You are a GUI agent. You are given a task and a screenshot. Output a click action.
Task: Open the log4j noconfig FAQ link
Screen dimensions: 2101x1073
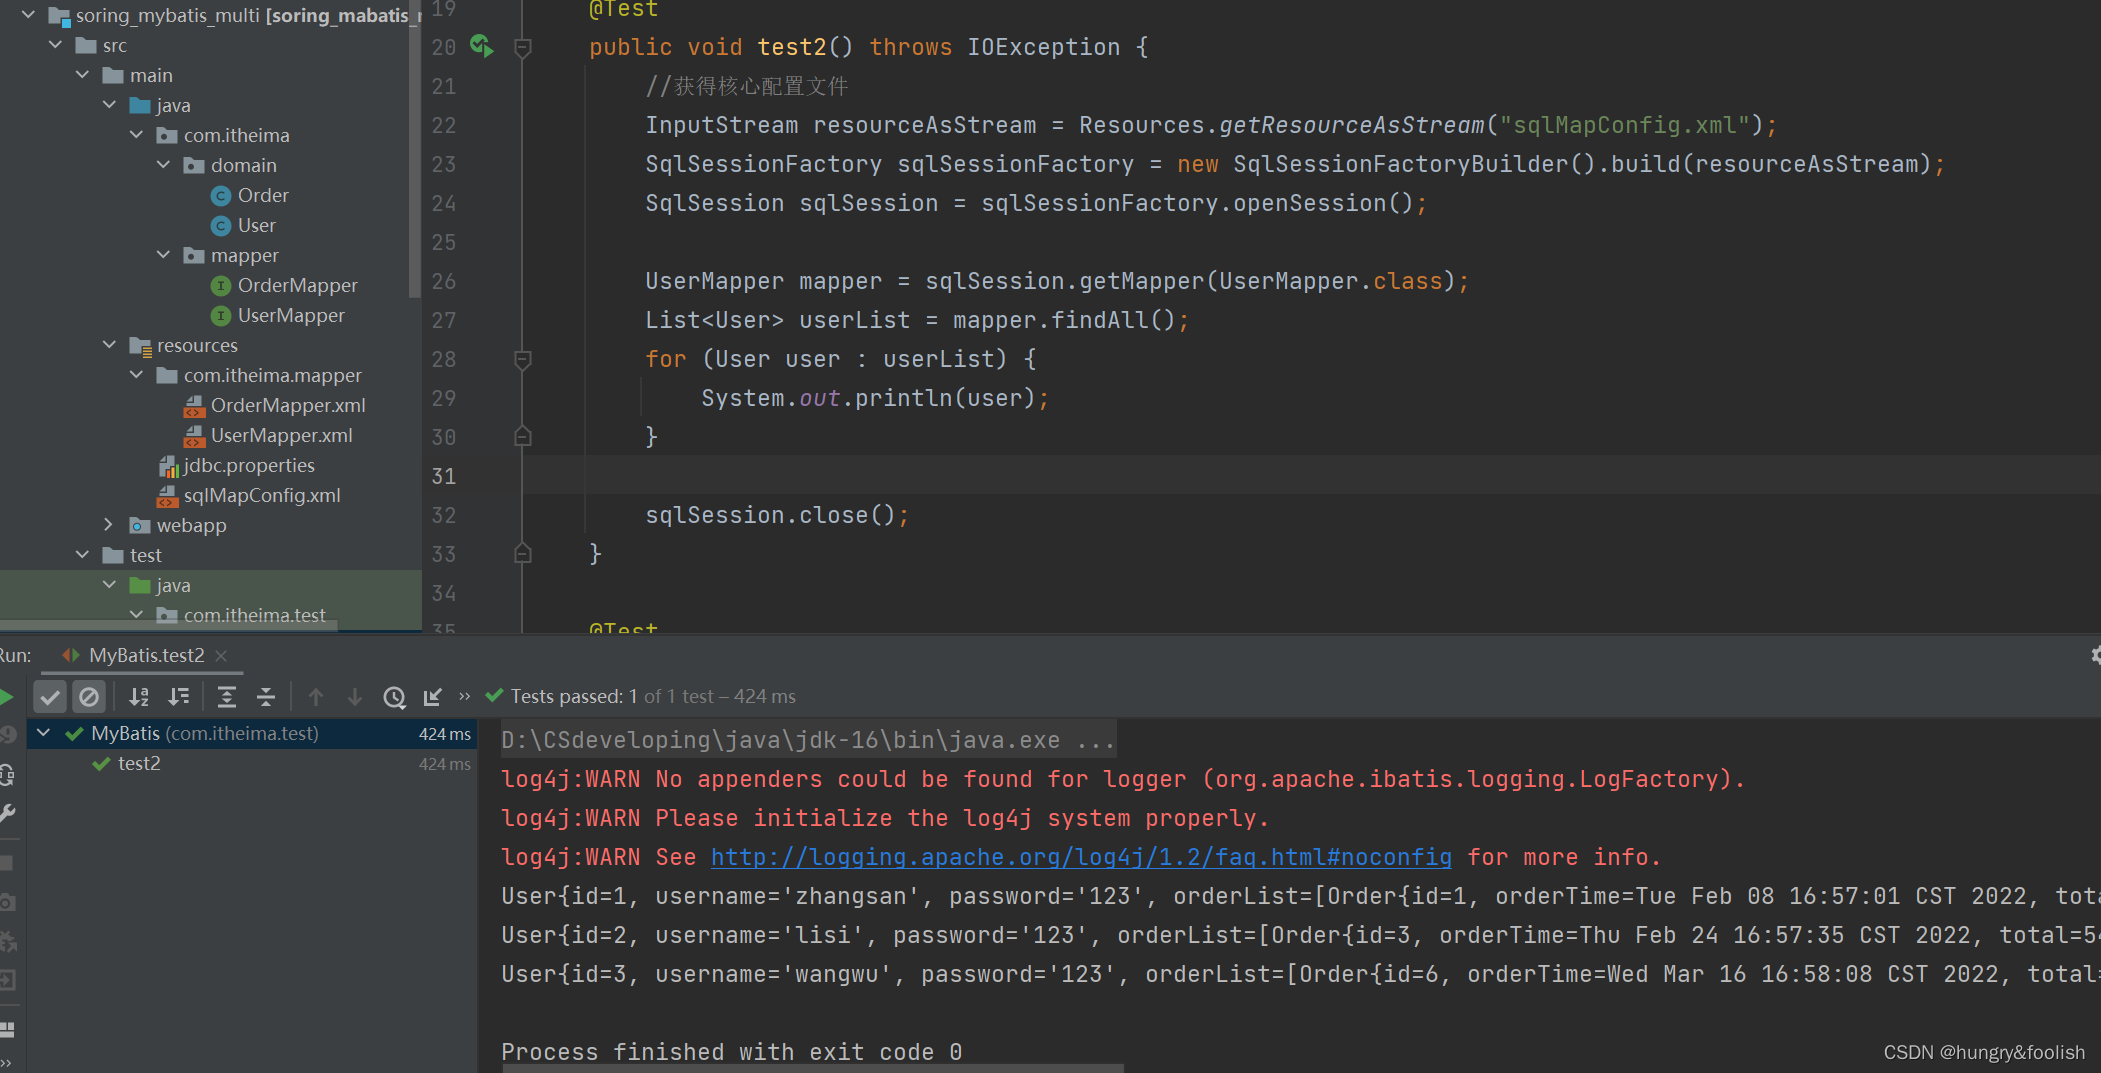1081,857
